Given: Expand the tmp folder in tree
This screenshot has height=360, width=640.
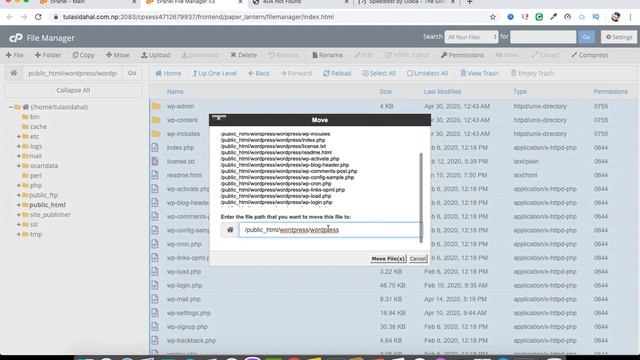Looking at the screenshot, I should pyautogui.click(x=19, y=234).
